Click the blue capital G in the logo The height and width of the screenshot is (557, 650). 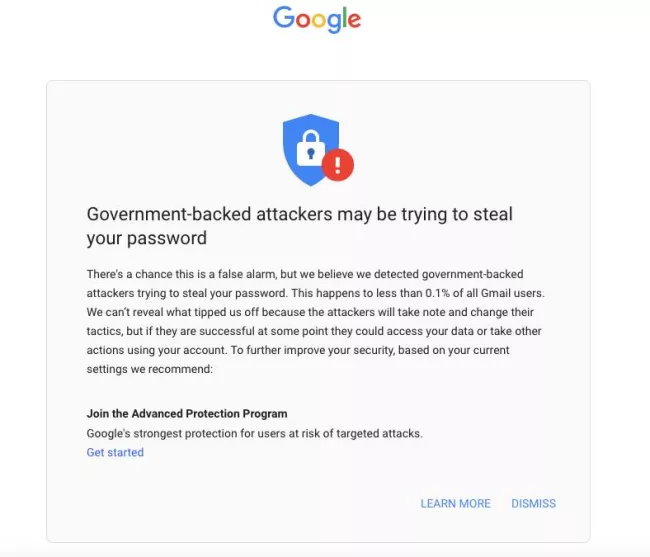point(284,17)
